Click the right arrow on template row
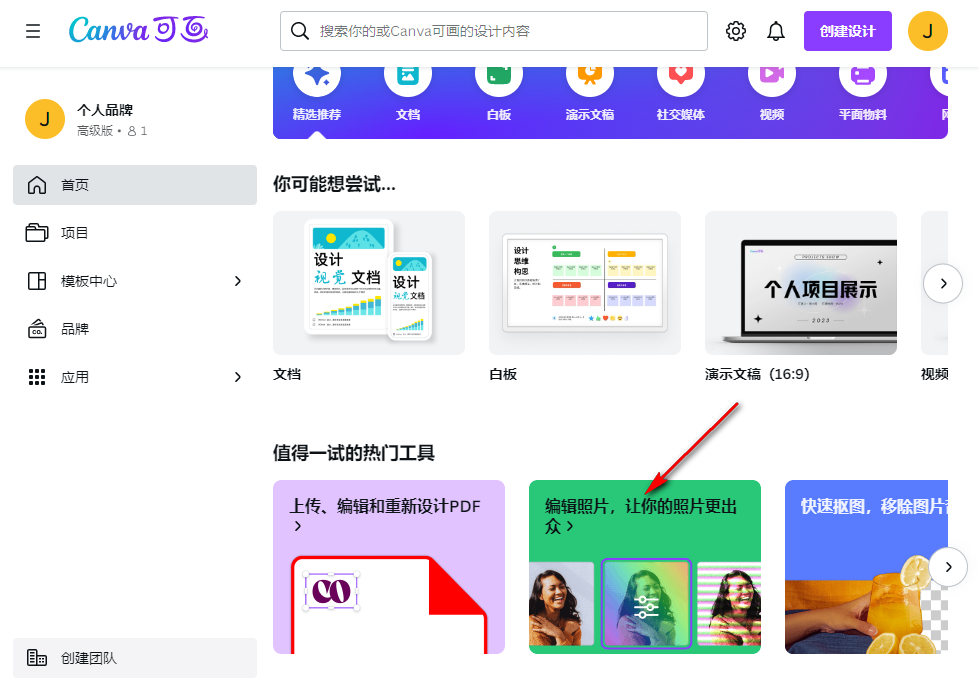Viewport: 979px width, 683px height. tap(943, 283)
